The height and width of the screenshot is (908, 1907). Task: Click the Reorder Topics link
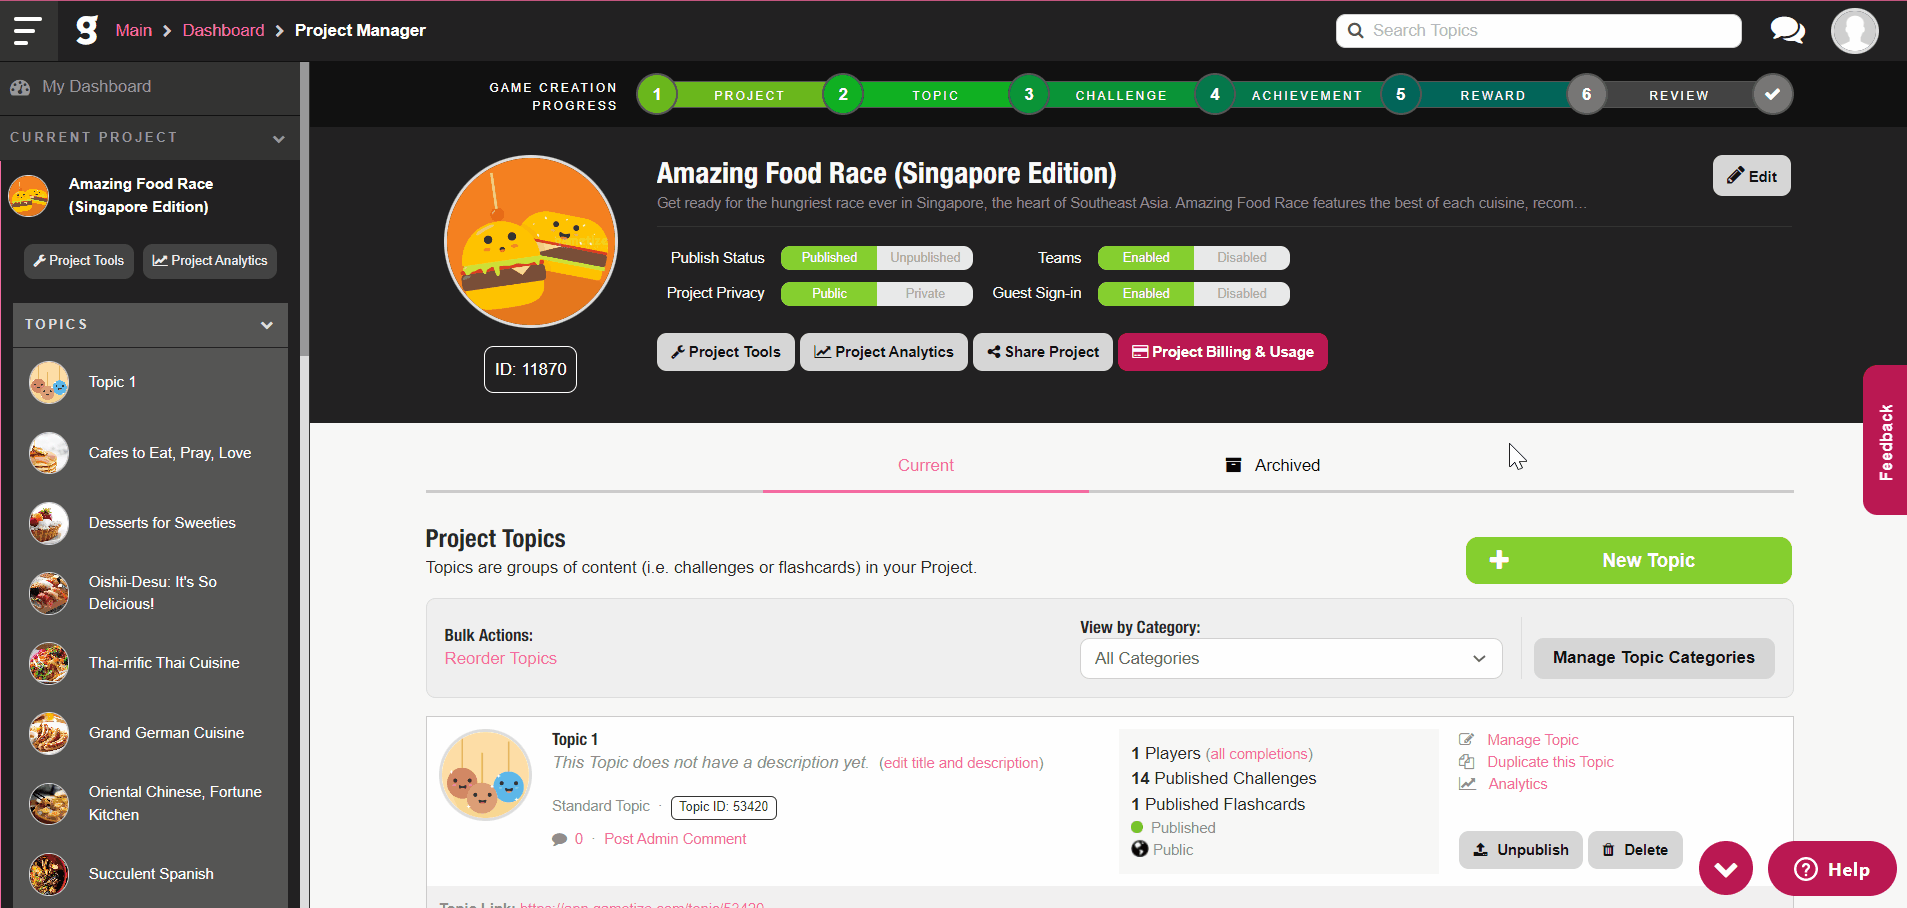click(501, 658)
